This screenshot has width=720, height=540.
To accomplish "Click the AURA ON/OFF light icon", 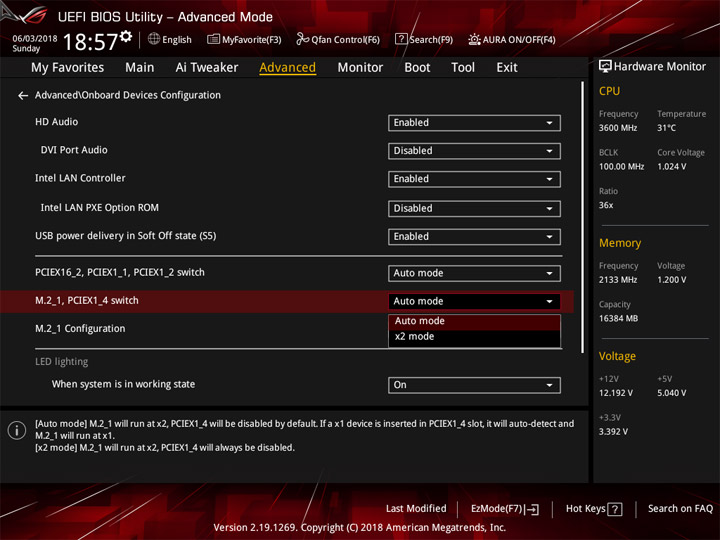I will (x=474, y=39).
